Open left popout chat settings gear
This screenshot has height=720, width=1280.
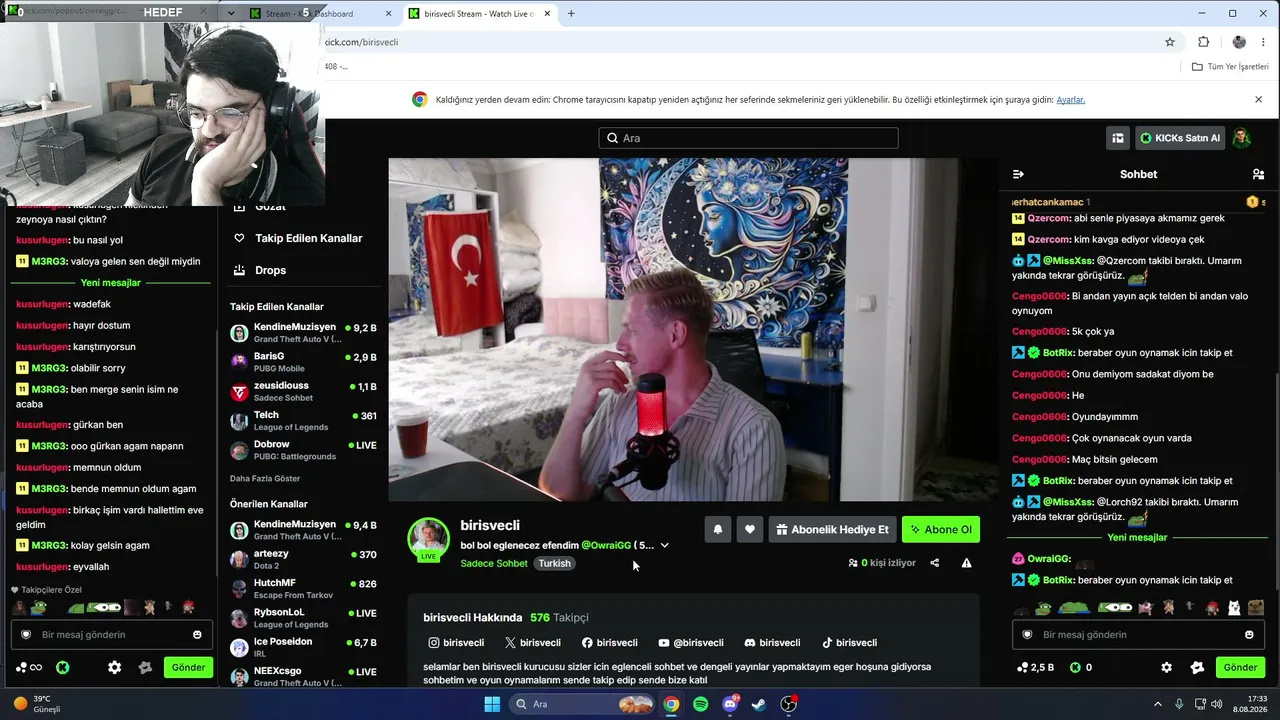tap(114, 667)
